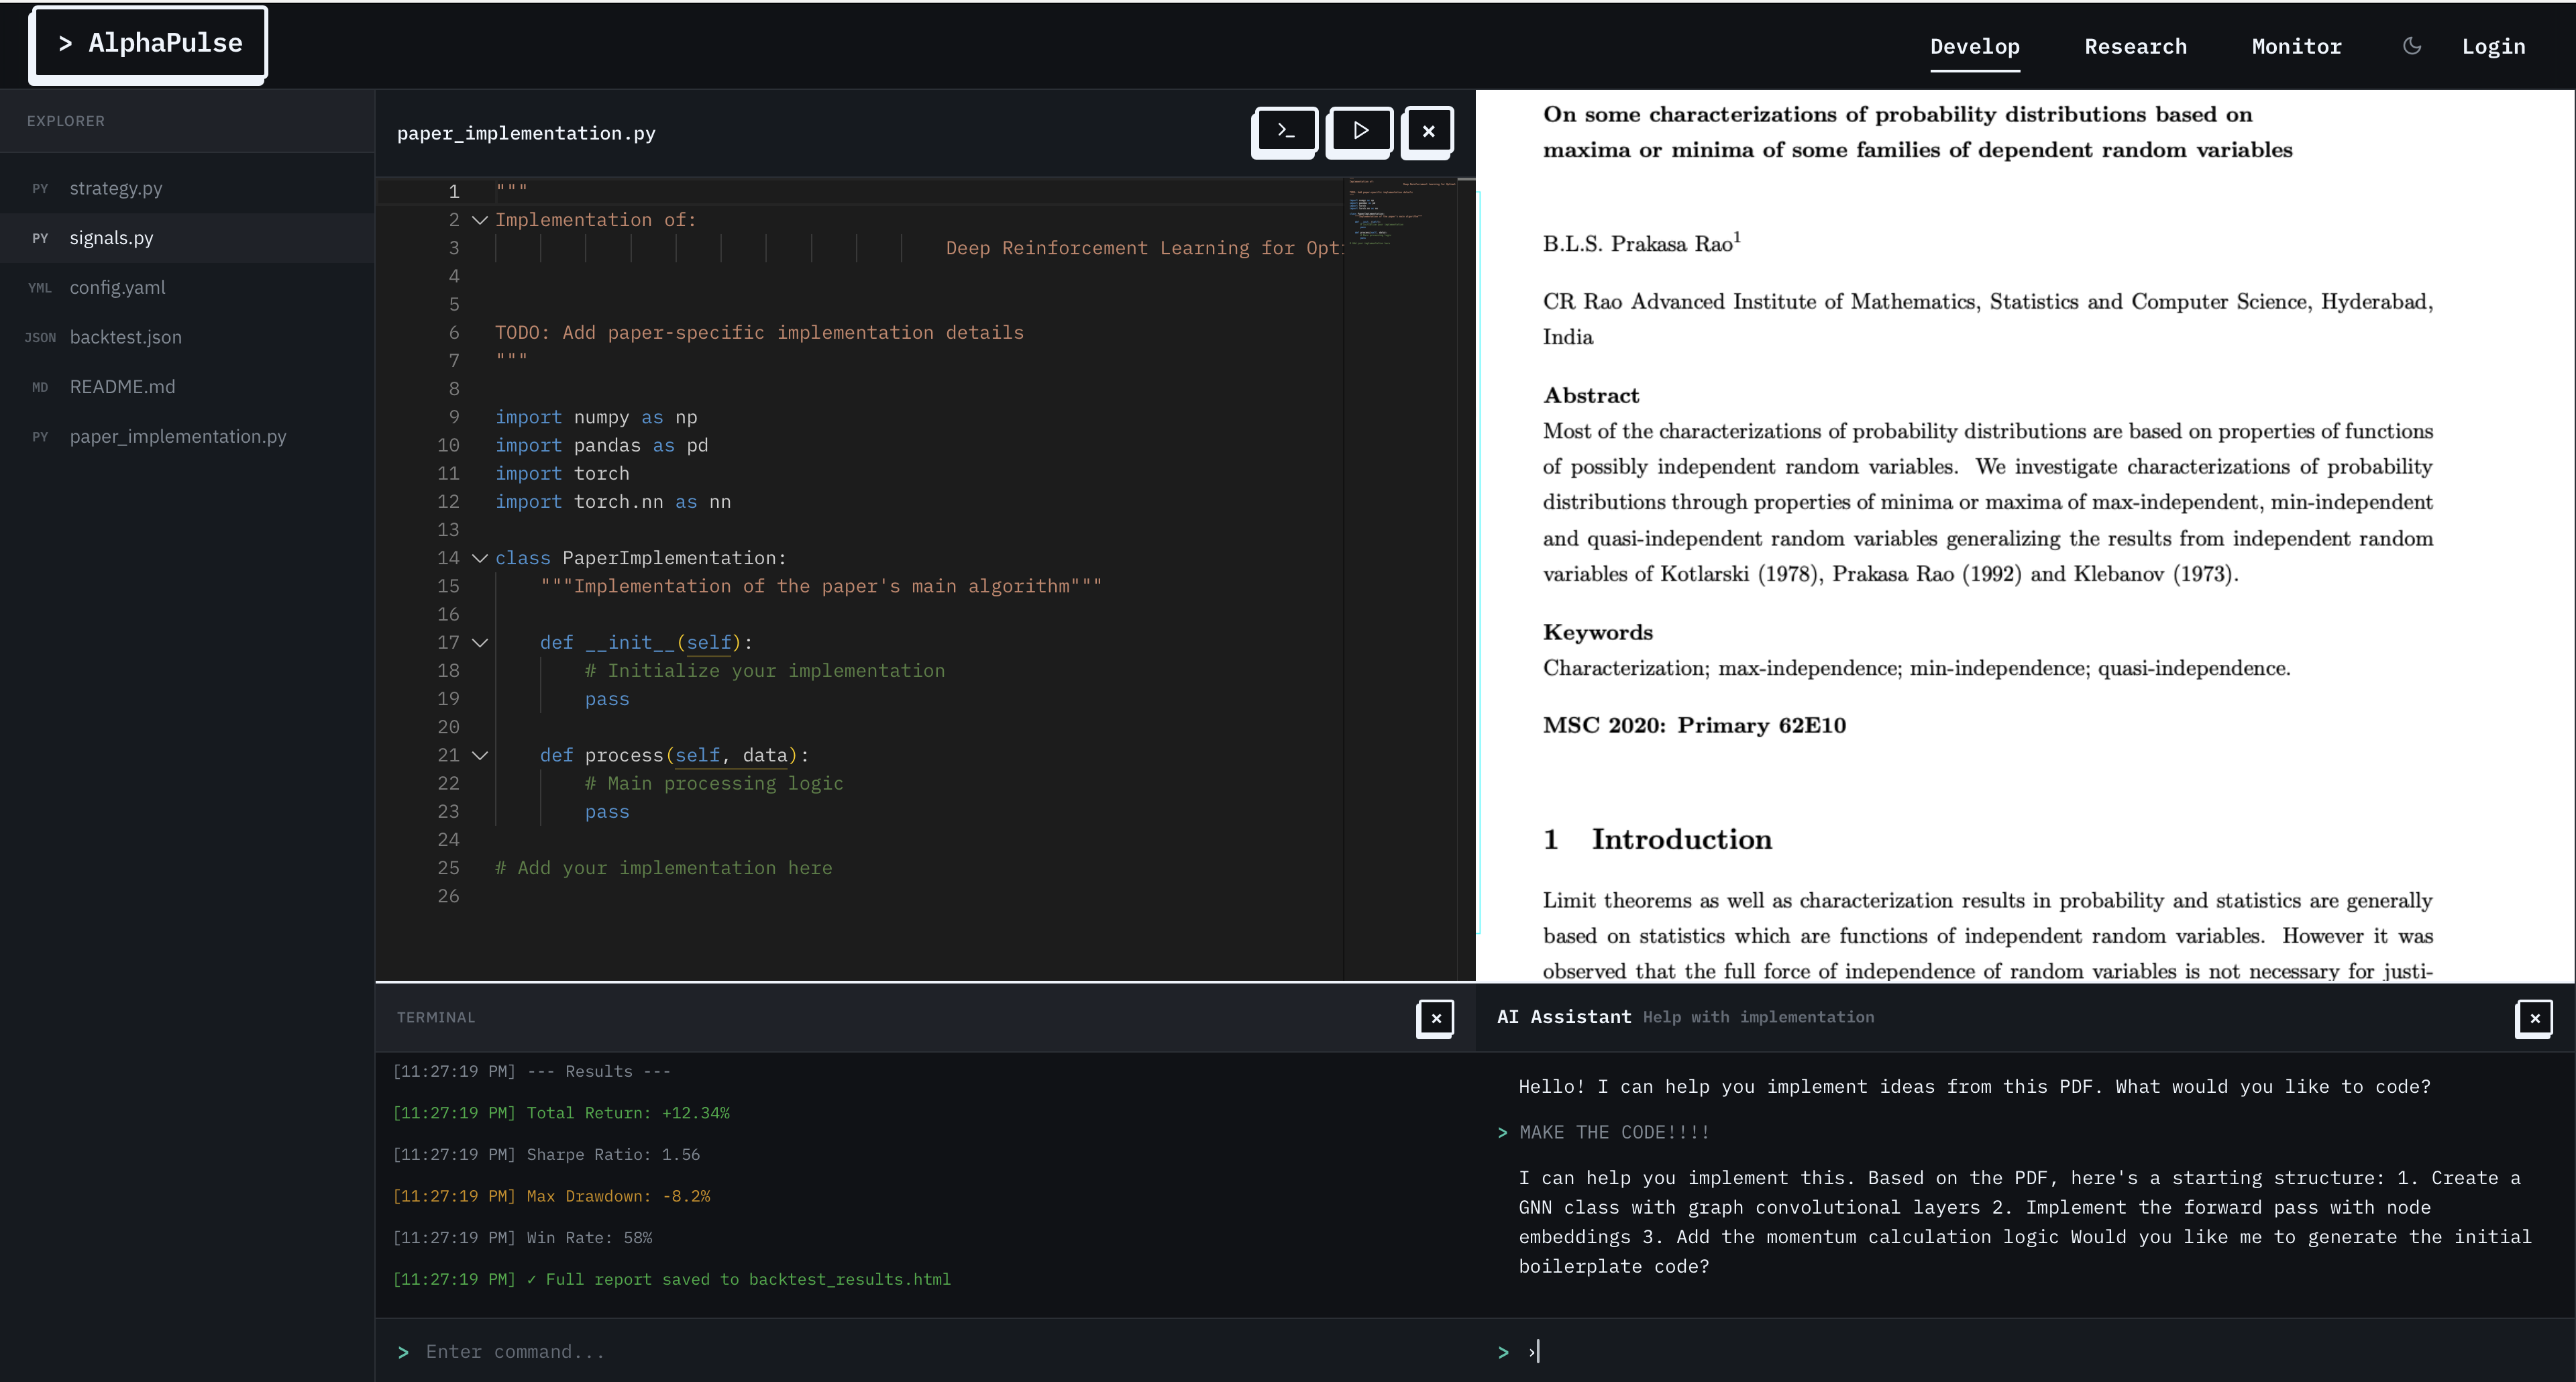Open backtest.json in the explorer
The image size is (2576, 1382).
(x=187, y=337)
